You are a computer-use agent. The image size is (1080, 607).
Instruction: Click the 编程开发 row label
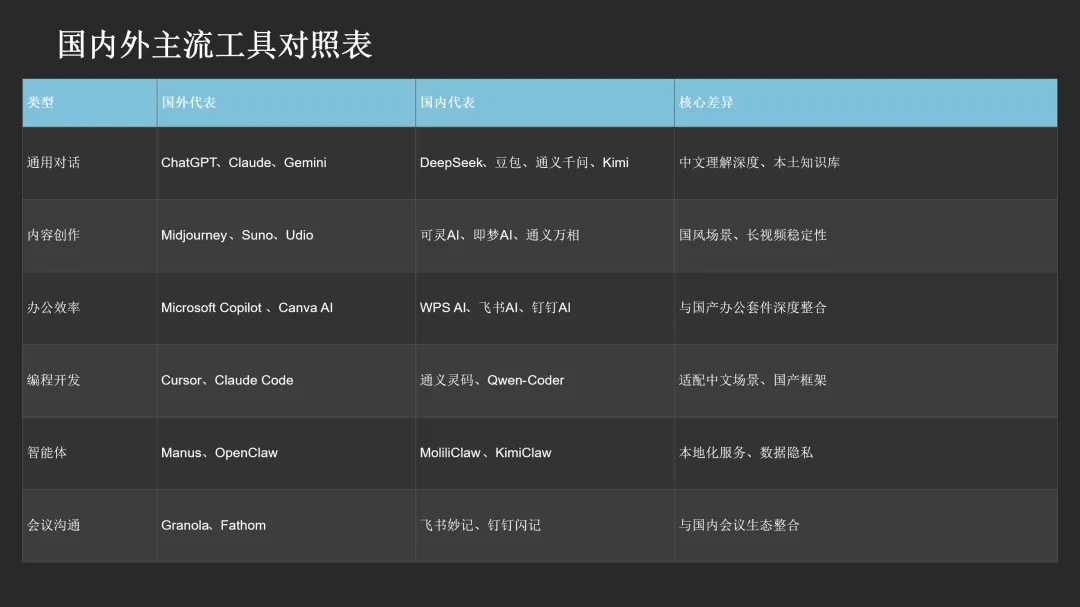pyautogui.click(x=90, y=380)
